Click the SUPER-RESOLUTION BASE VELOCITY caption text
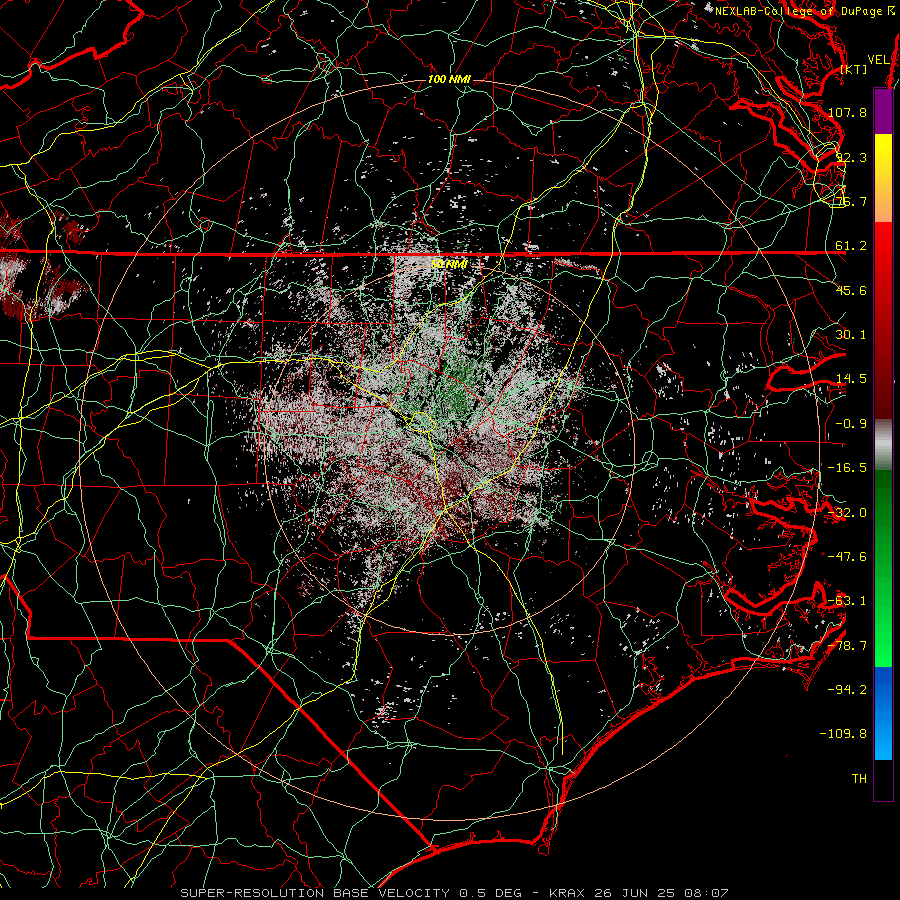Image resolution: width=900 pixels, height=900 pixels. [x=315, y=893]
